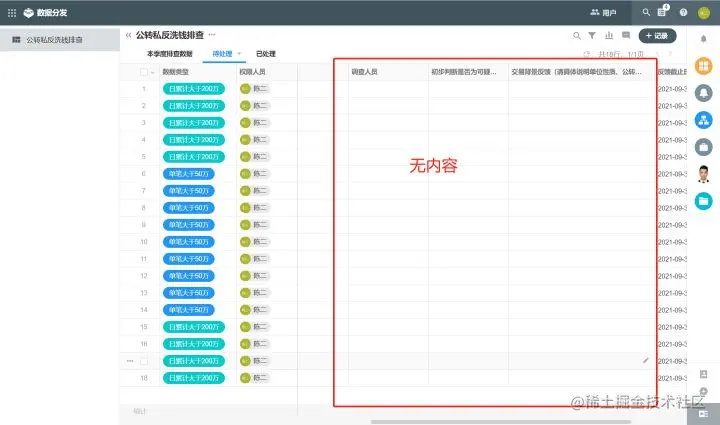Expand the 待处理 tab dropdown arrow
720x425 pixels.
tap(239, 54)
